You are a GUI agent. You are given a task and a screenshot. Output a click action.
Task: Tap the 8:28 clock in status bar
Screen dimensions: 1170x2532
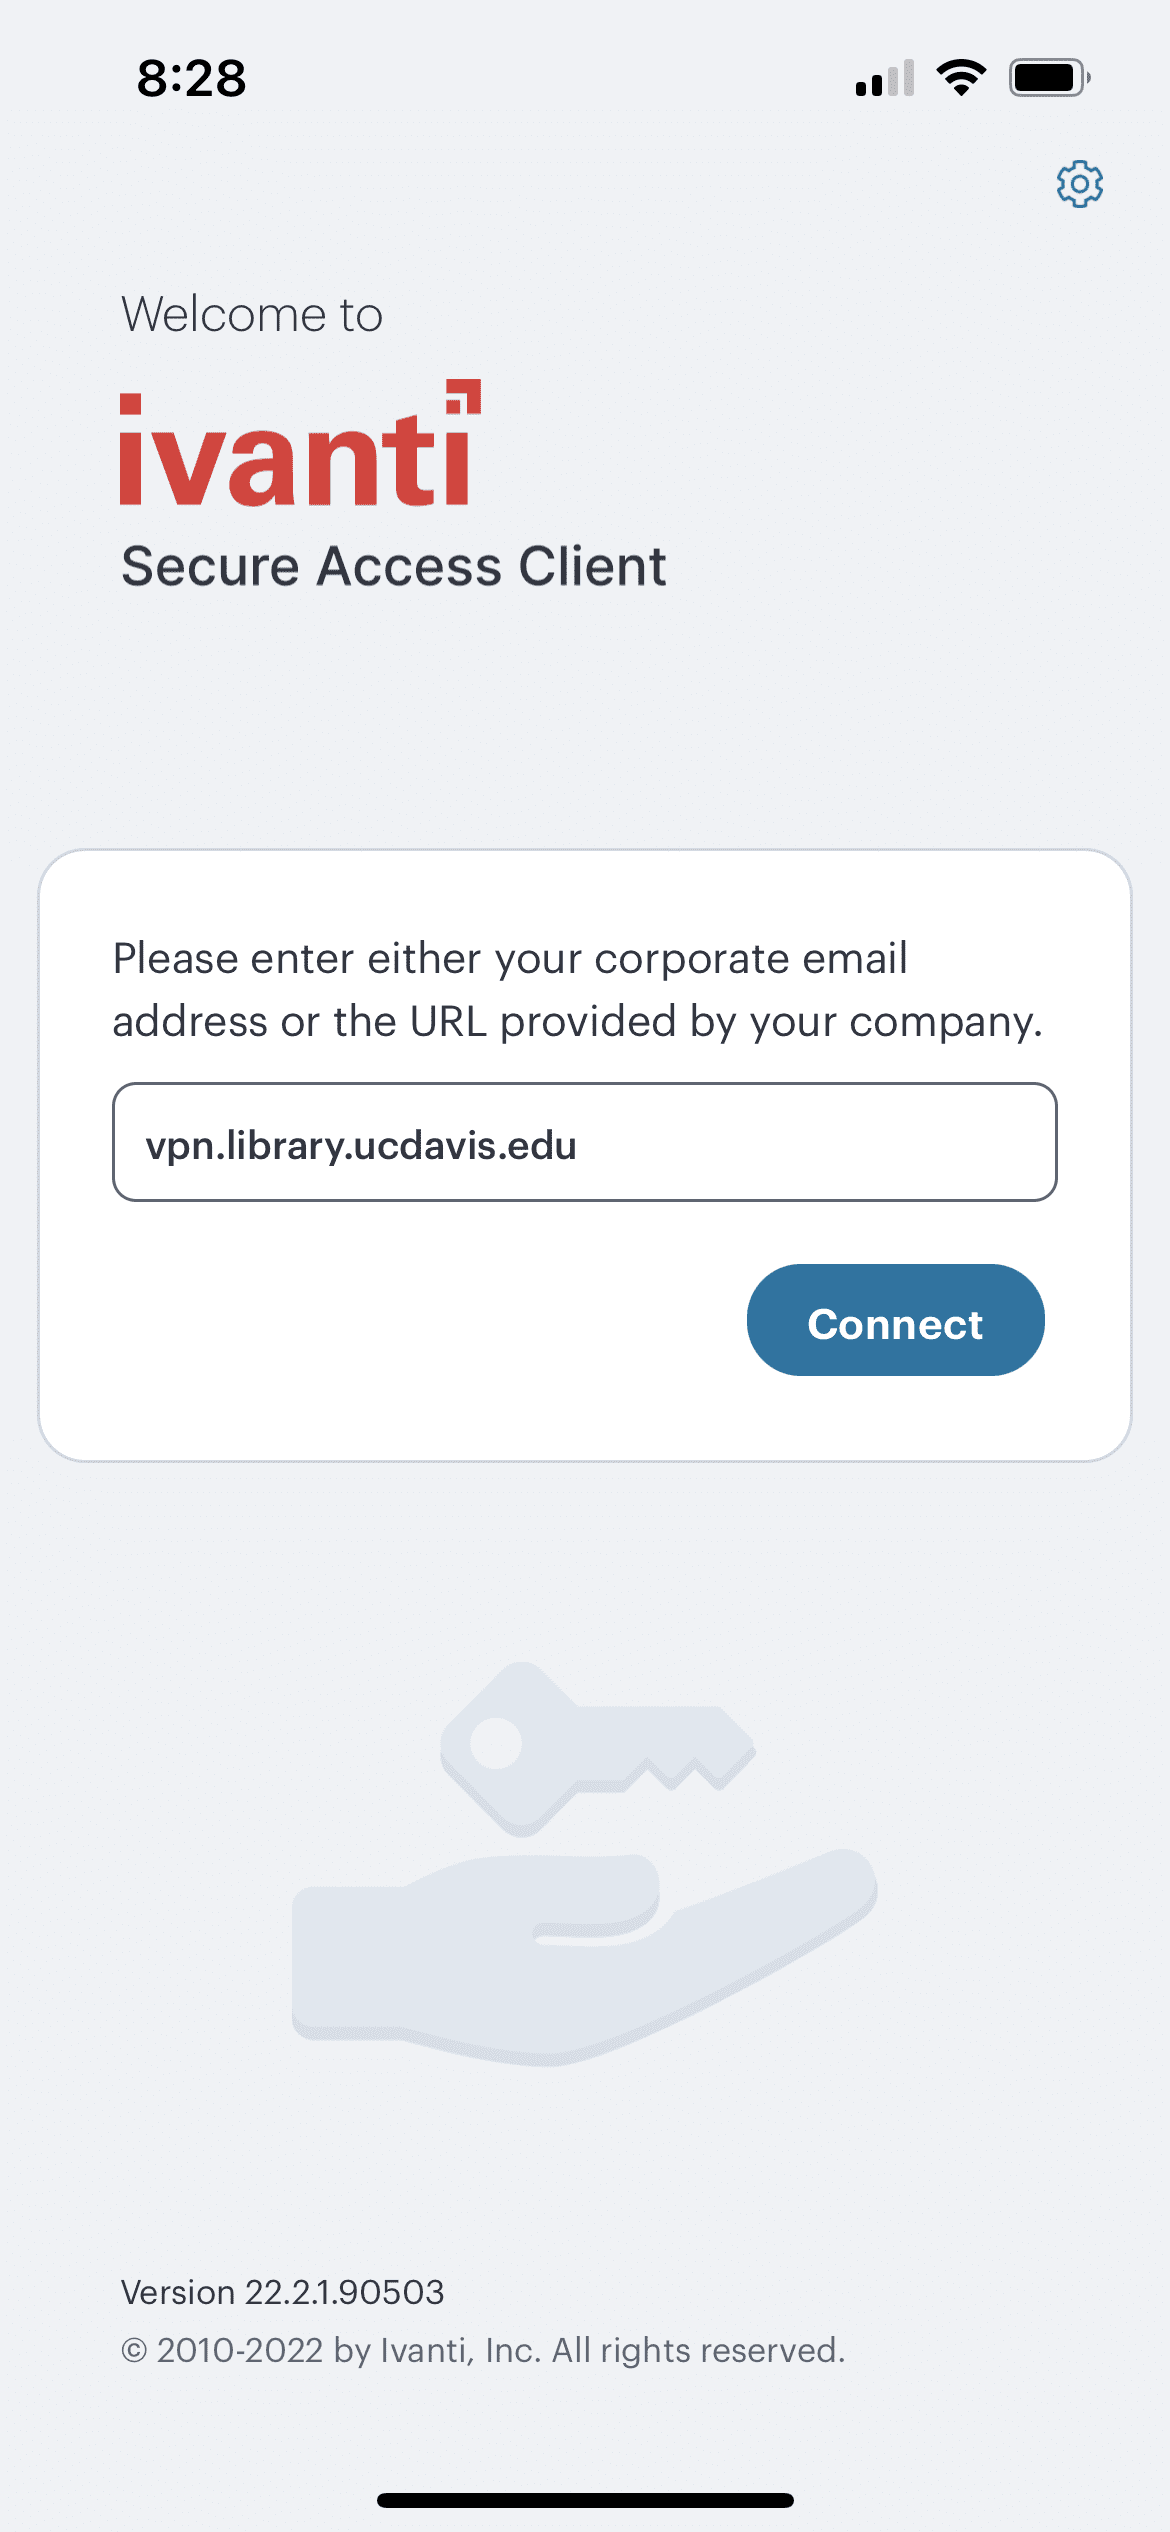point(191,78)
